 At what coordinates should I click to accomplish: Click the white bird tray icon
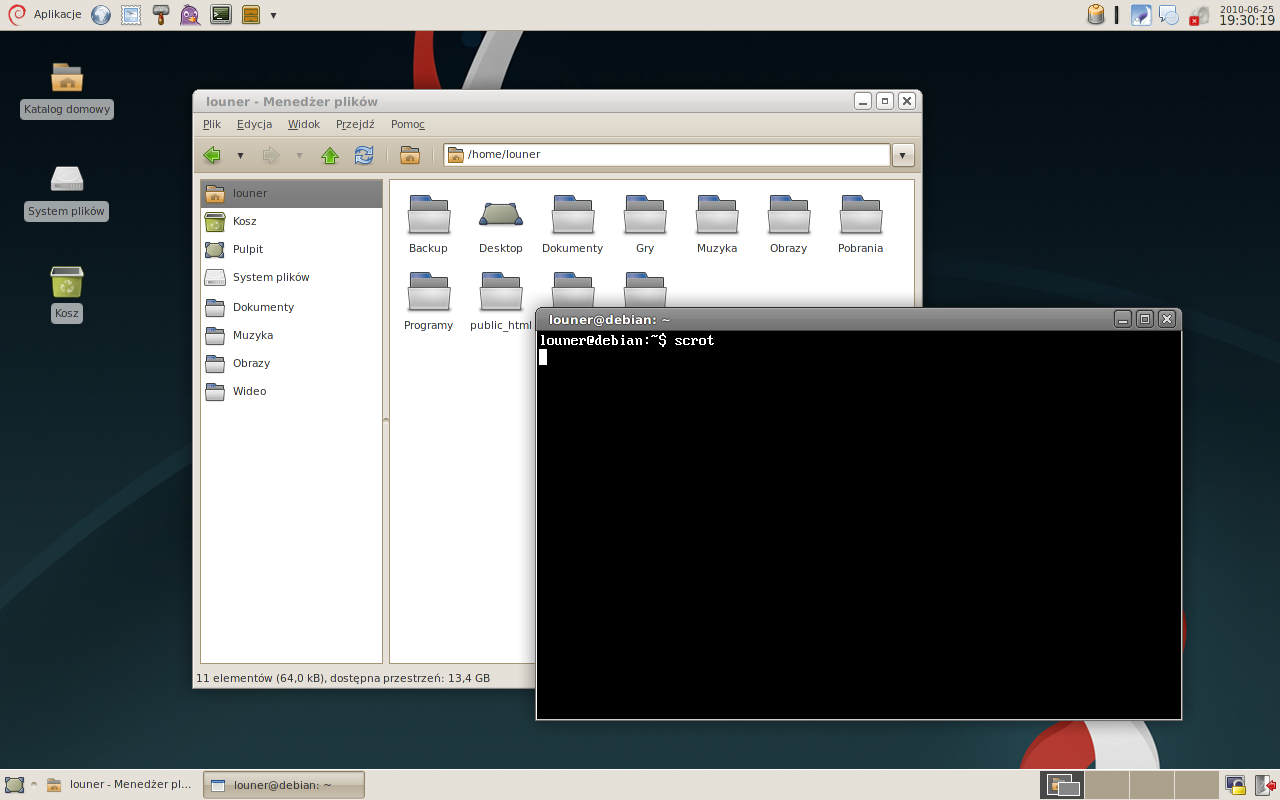tap(1141, 15)
